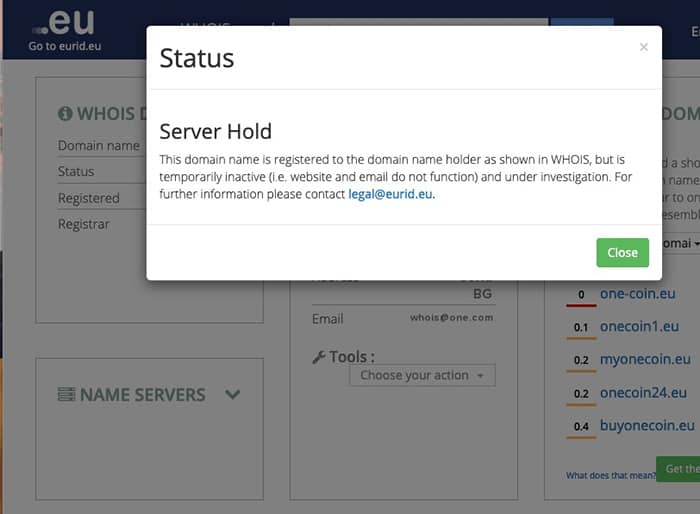
Task: Click the 'Domain name' row label
Action: 99,146
